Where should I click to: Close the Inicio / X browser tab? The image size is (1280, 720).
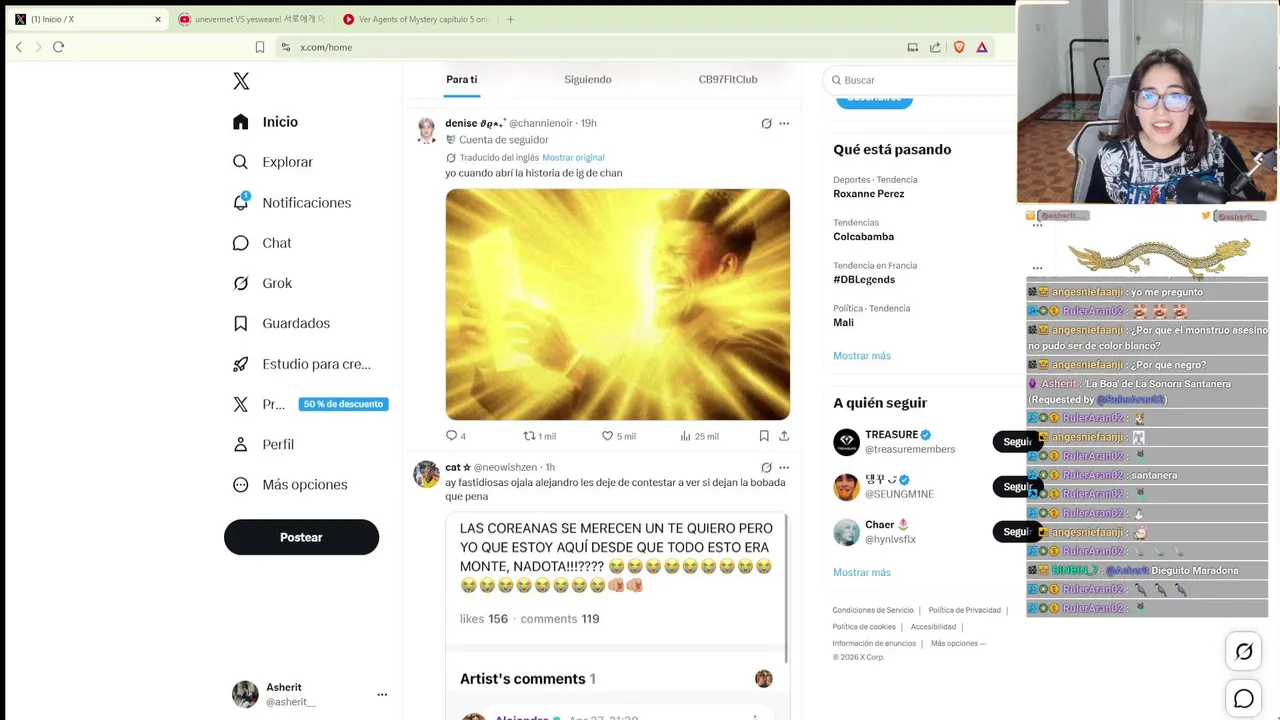coord(157,19)
